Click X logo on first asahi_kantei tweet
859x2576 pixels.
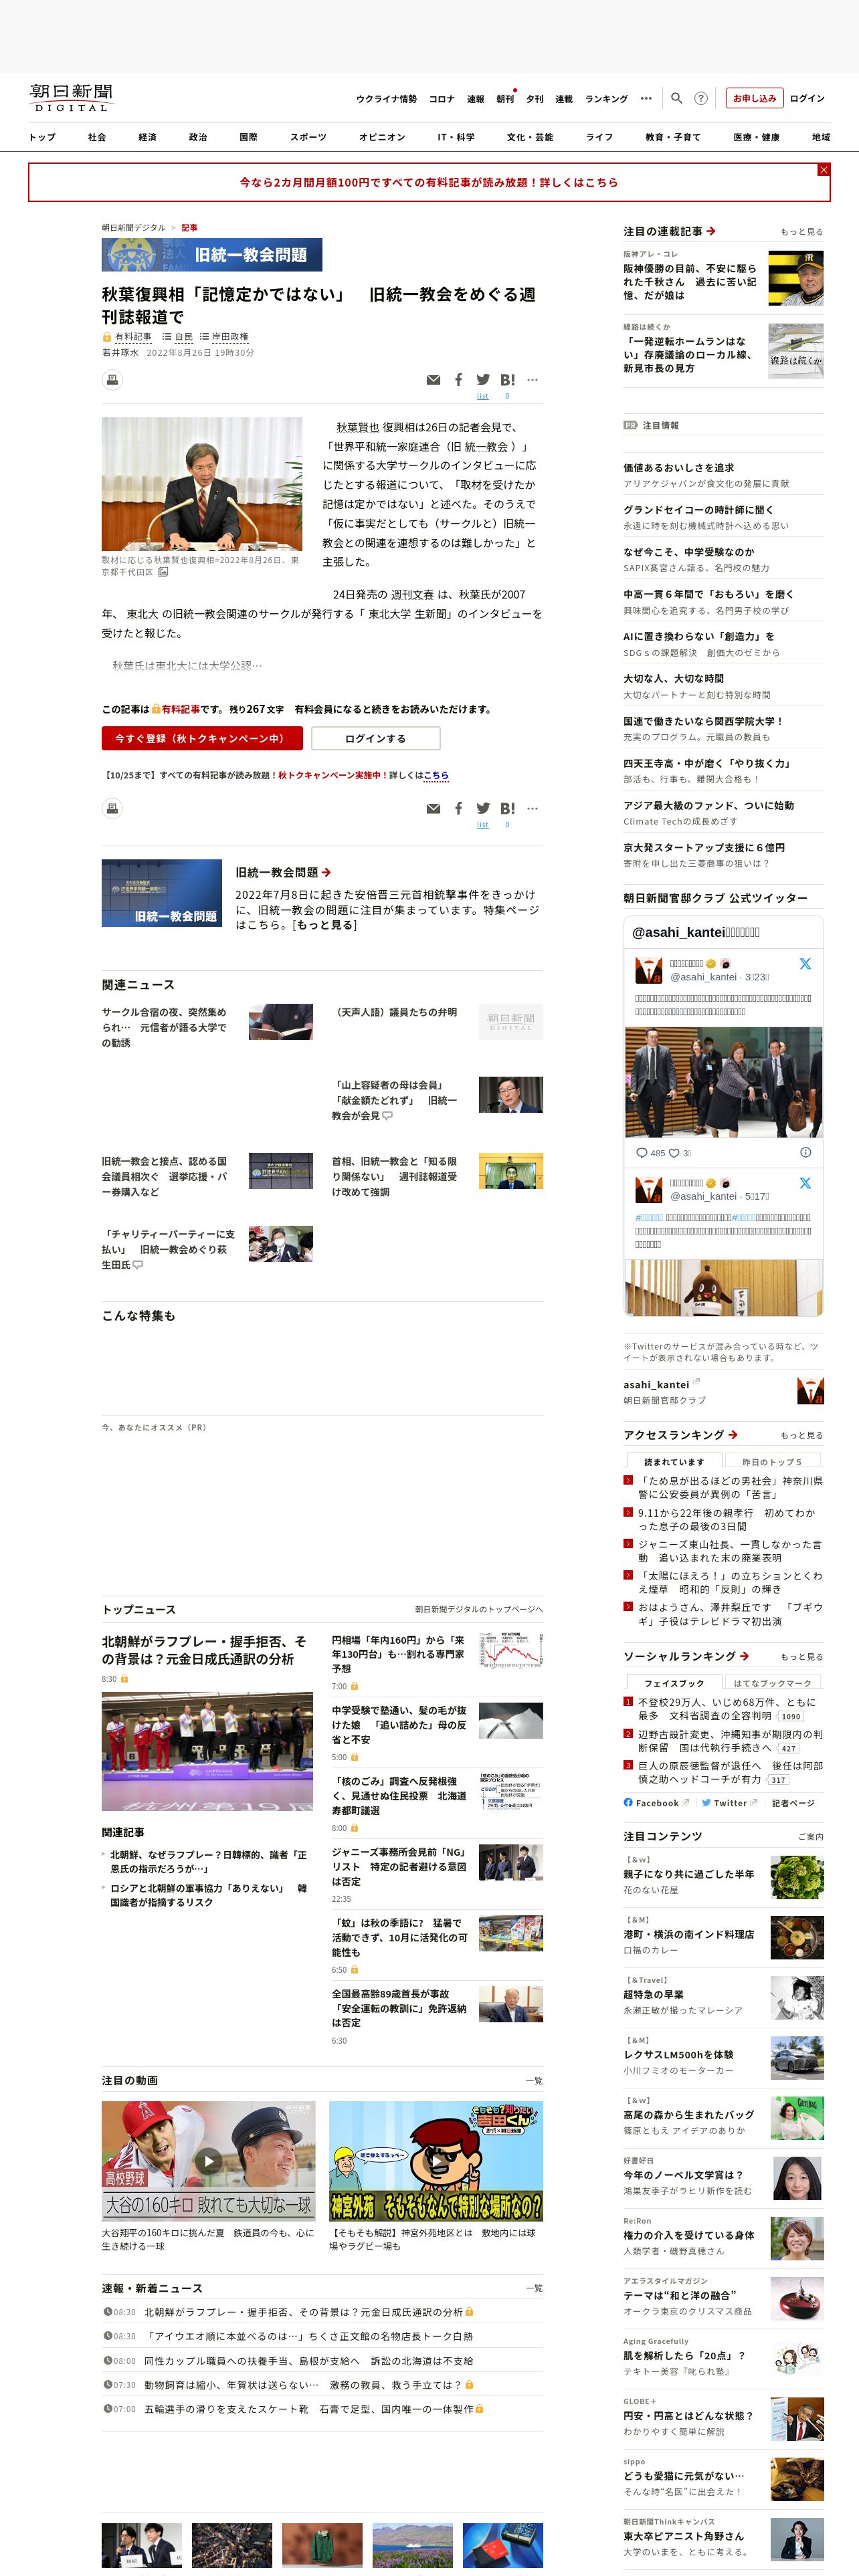[x=805, y=964]
